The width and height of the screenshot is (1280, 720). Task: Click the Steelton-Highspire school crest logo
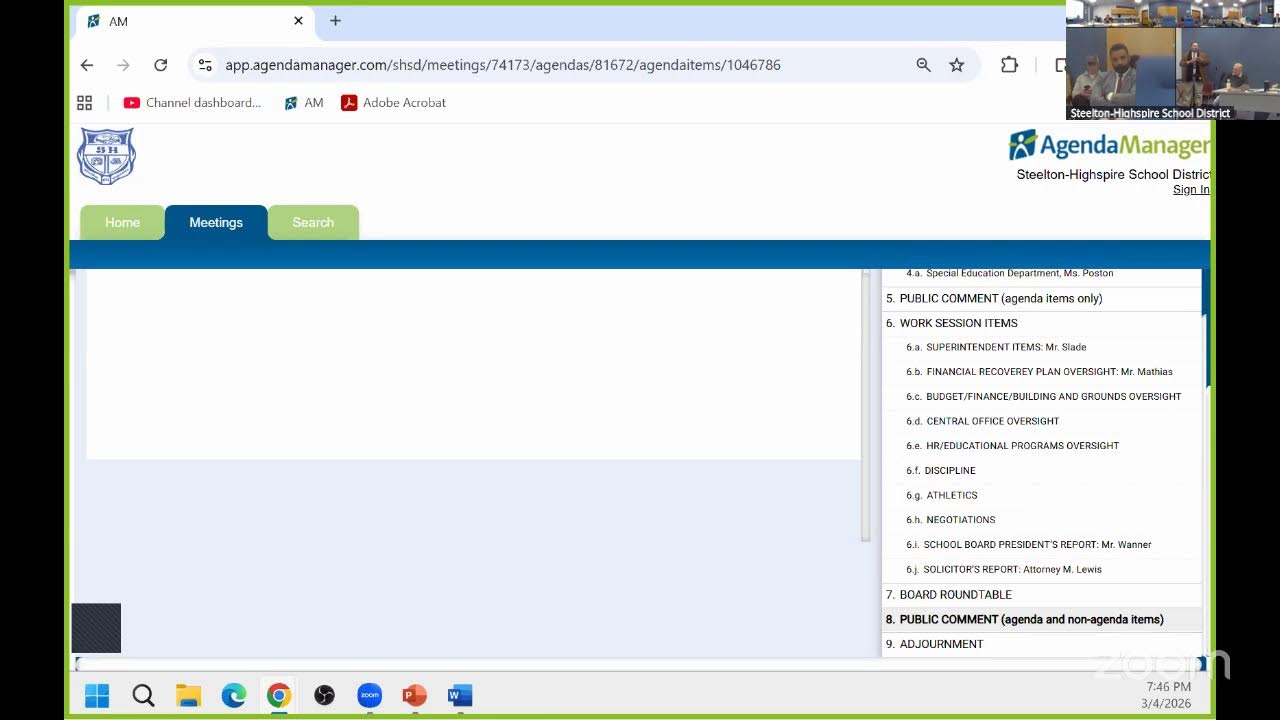tap(106, 156)
